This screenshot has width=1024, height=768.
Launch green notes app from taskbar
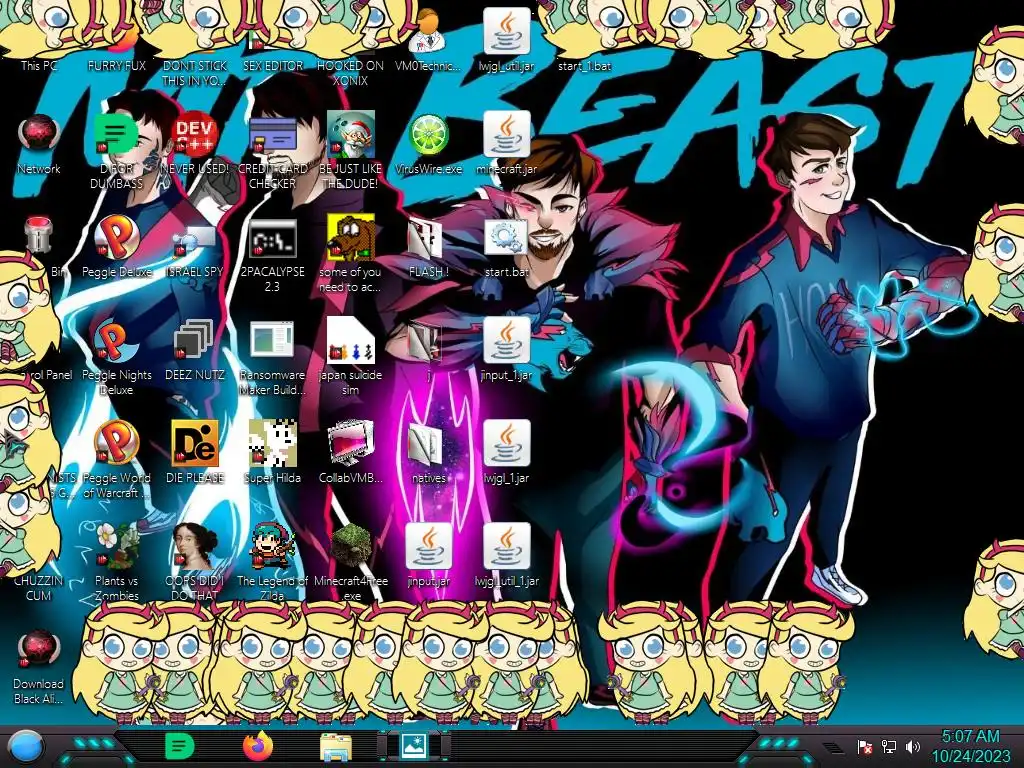coord(179,746)
